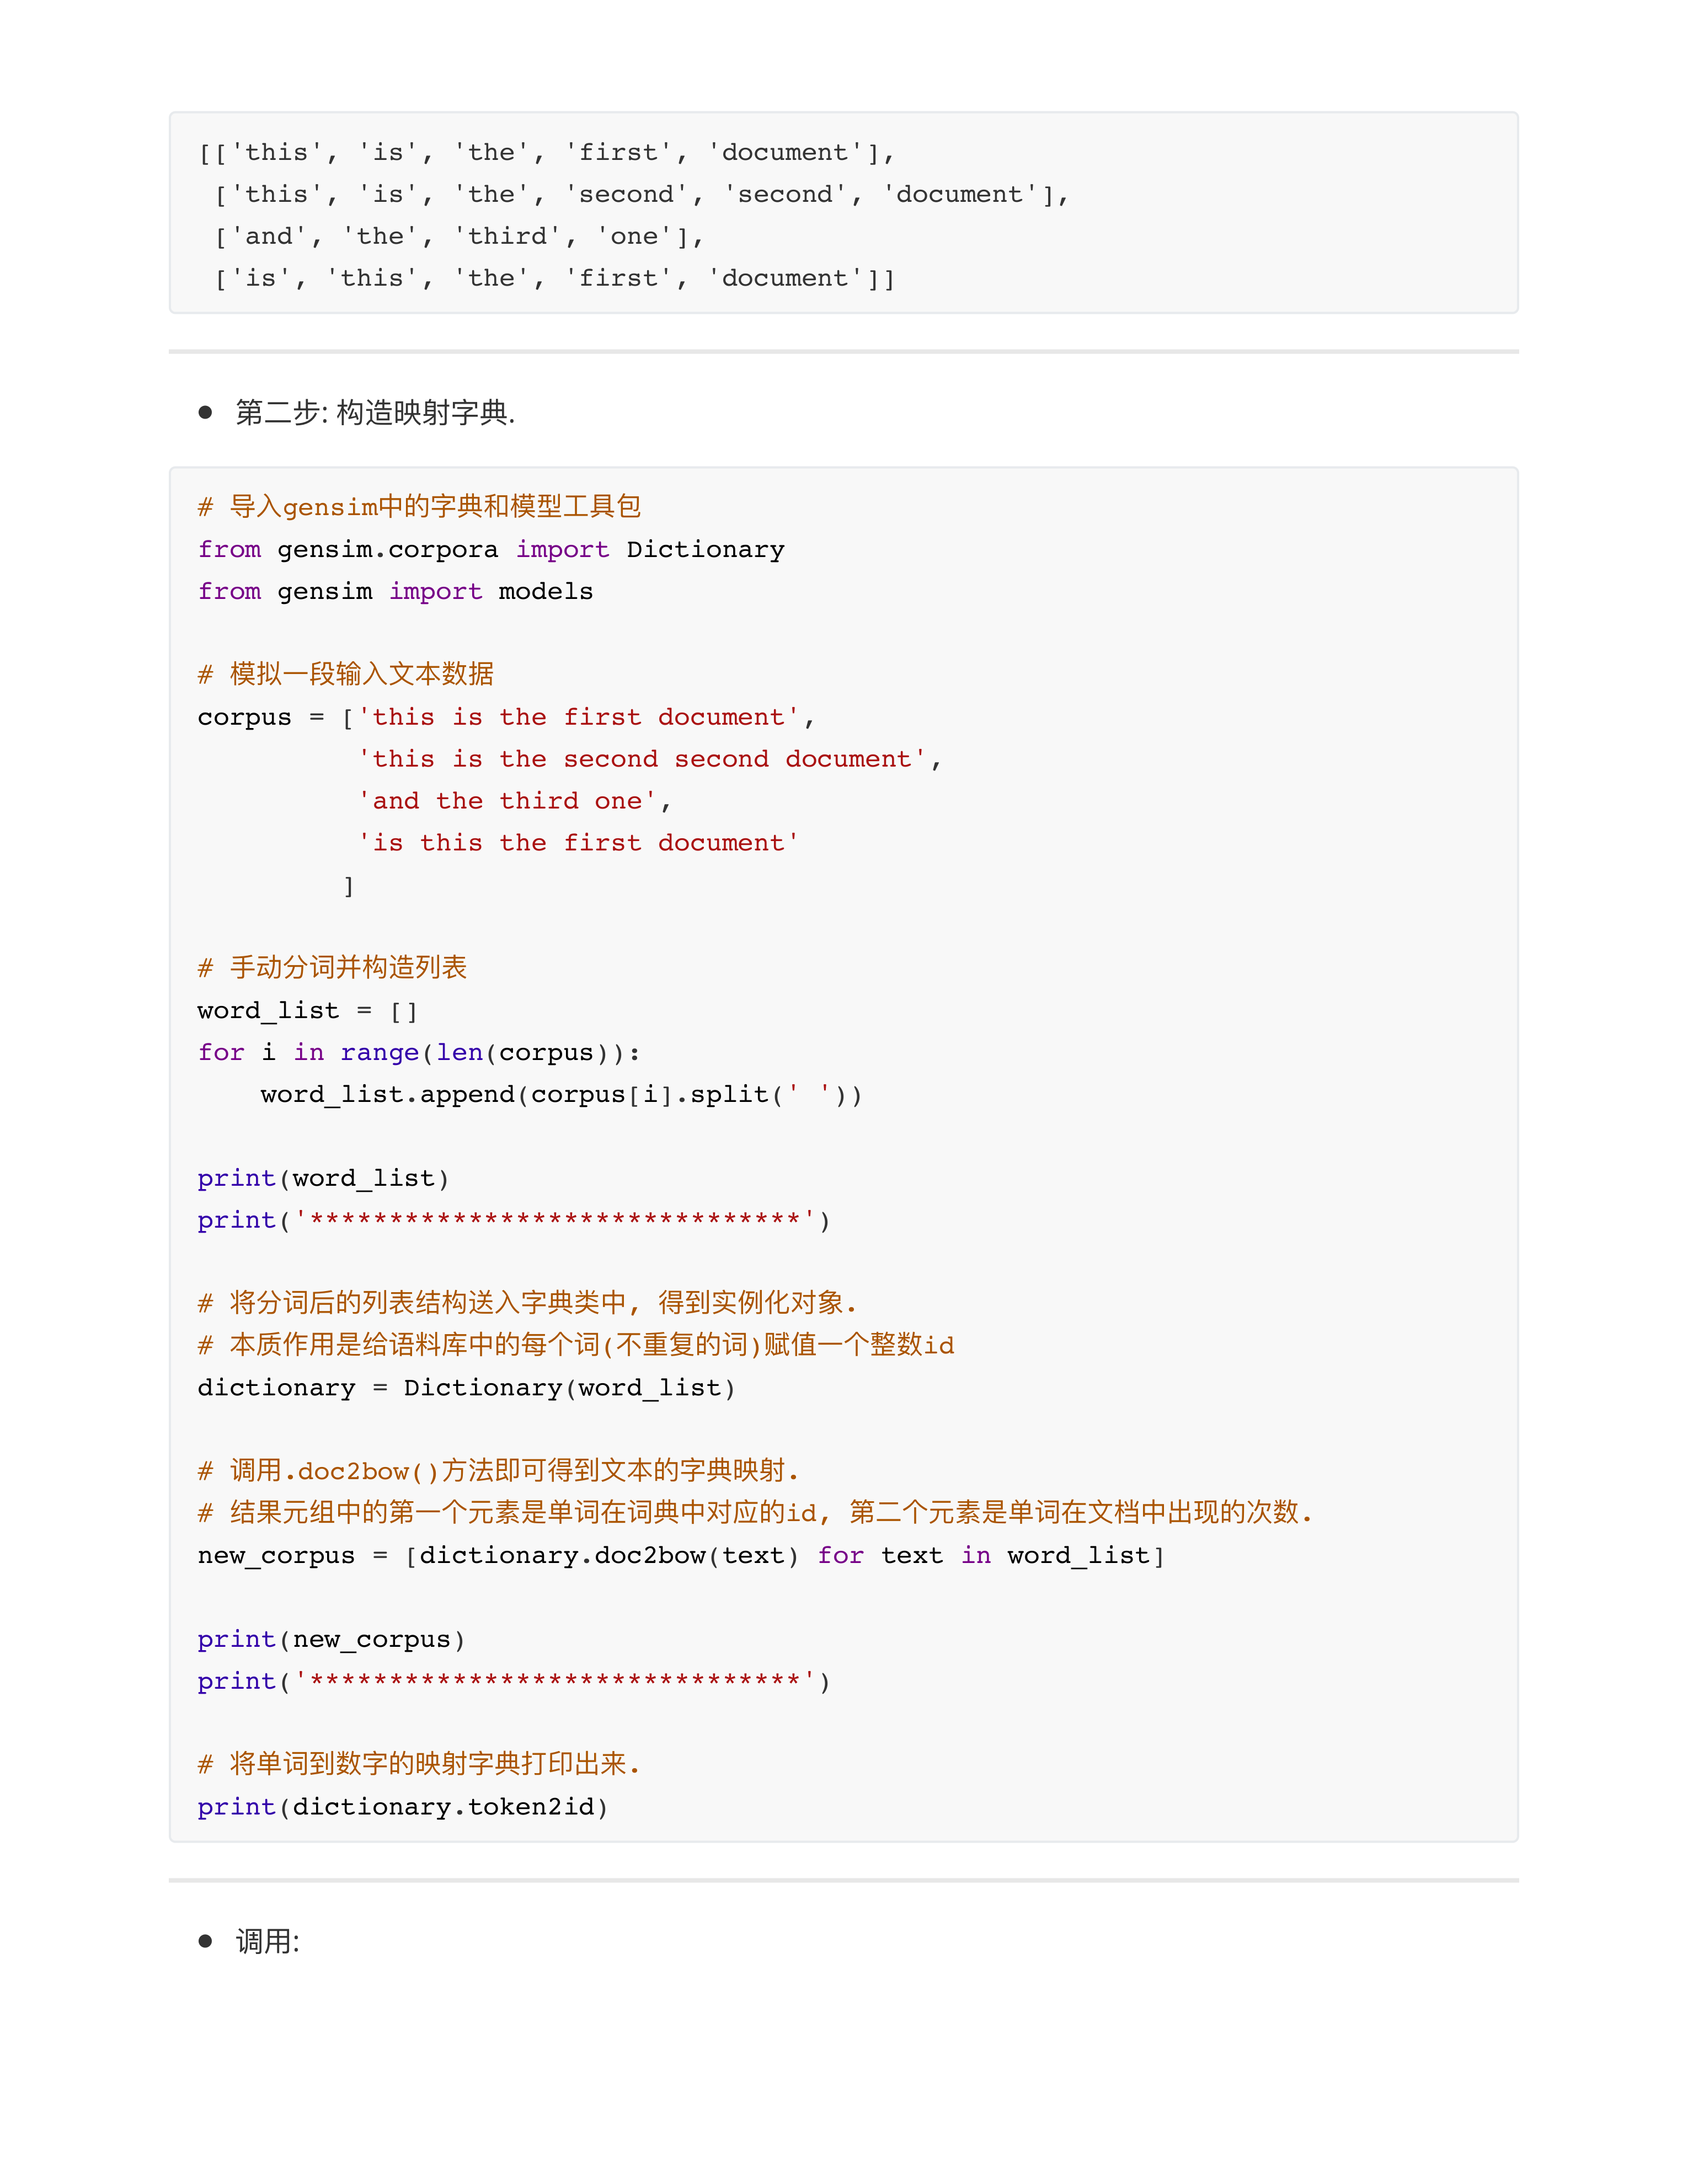Click the string 'this is the second second document'
This screenshot has width=1688, height=2184.
[x=641, y=759]
